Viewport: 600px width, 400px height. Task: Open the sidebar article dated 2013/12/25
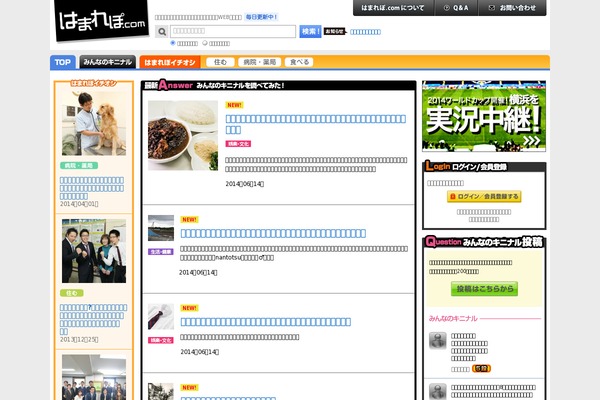[x=93, y=319]
